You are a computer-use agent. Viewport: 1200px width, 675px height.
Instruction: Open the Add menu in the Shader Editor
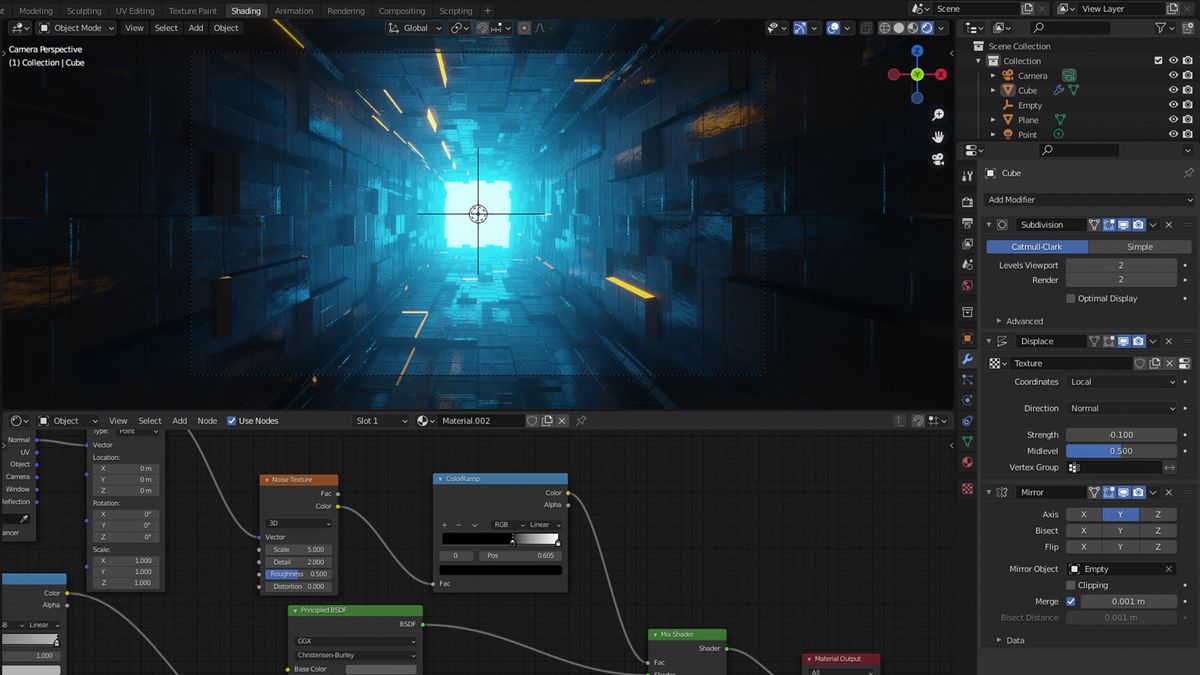pos(179,421)
